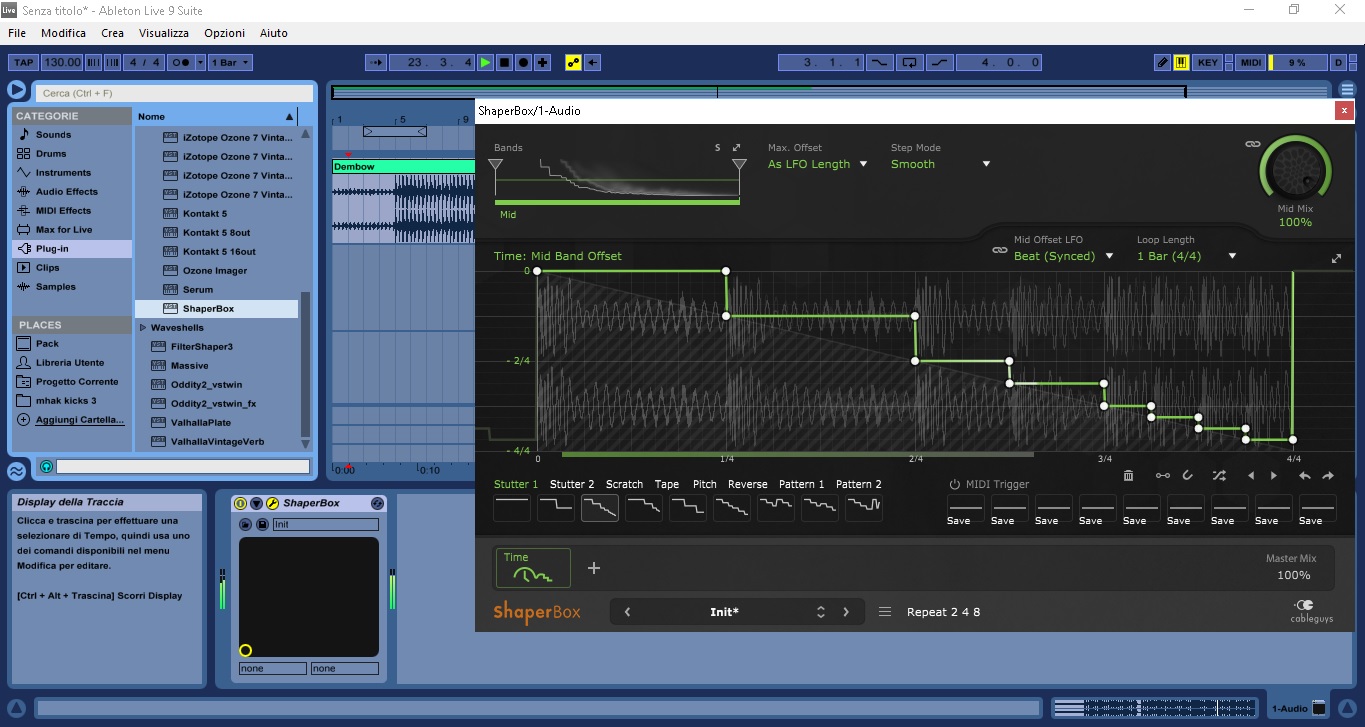Select Kontakt 5 16out plug-in entry
This screenshot has width=1365, height=727.
click(x=216, y=252)
